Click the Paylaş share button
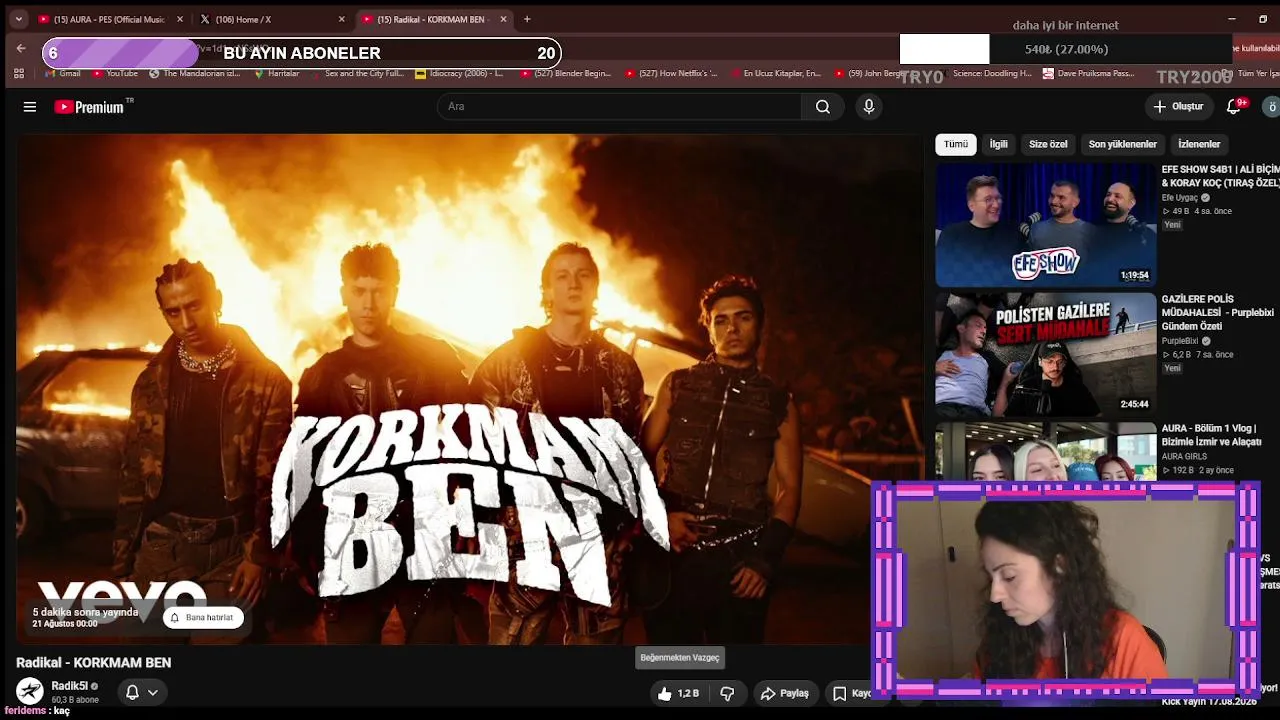The width and height of the screenshot is (1280, 720). point(785,693)
